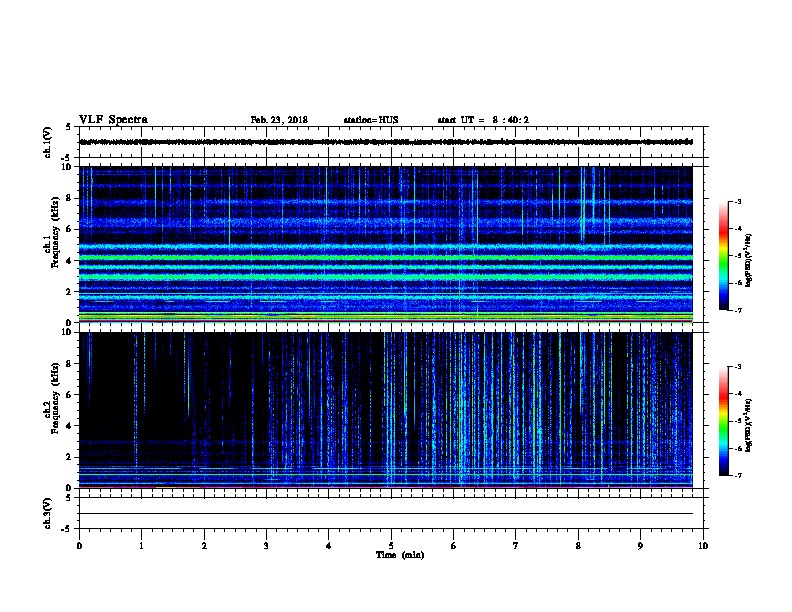Click the ch.3(V) axis "-5" tick label
The width and height of the screenshot is (792, 612).
pyautogui.click(x=67, y=529)
